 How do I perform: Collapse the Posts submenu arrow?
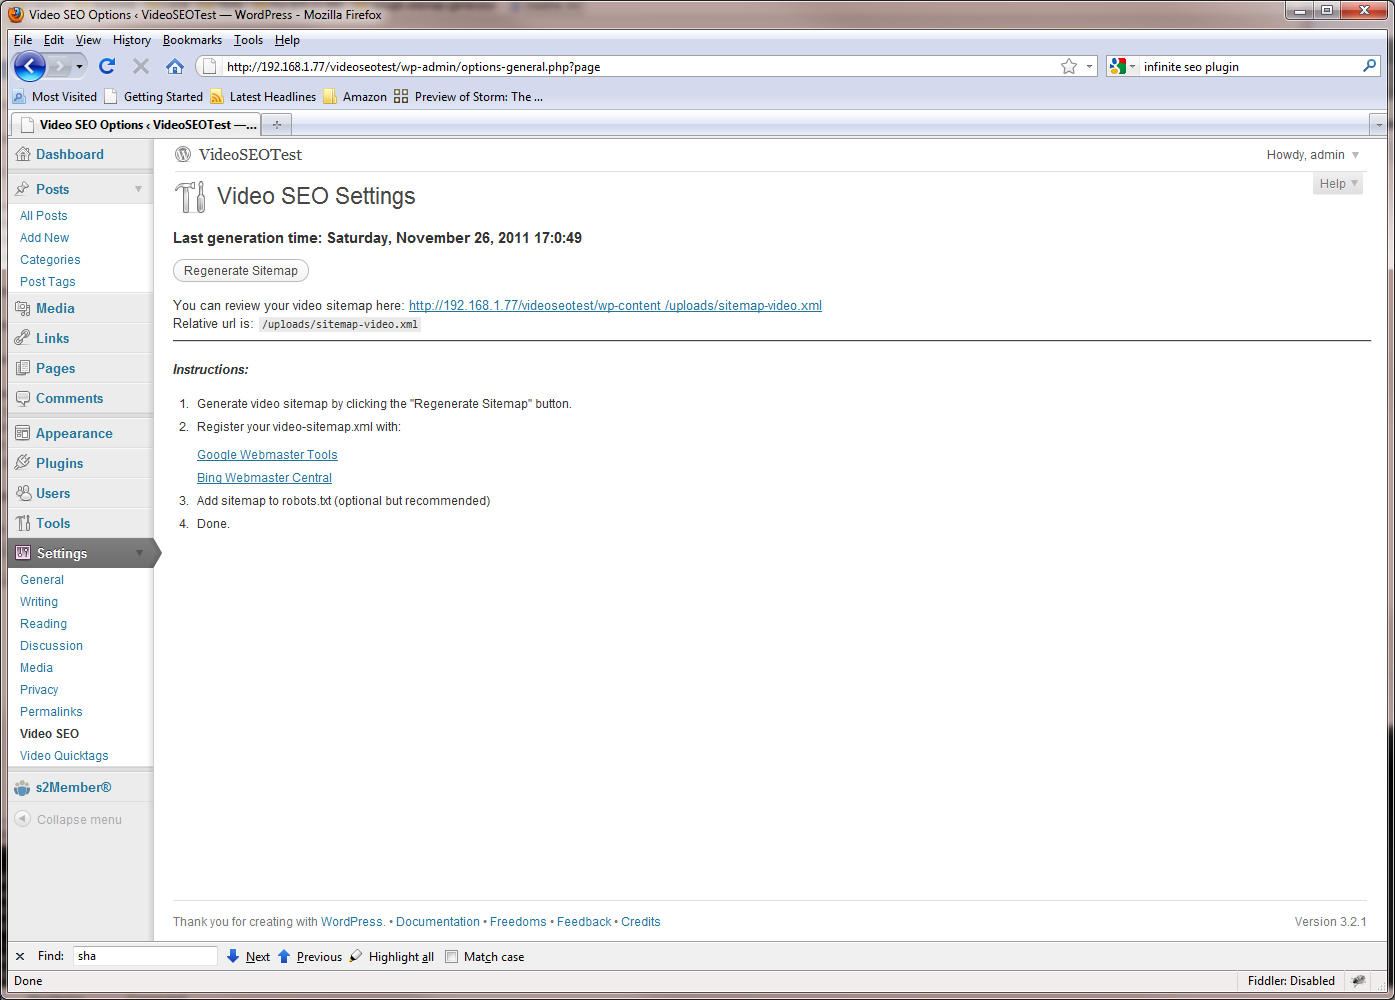(x=138, y=189)
